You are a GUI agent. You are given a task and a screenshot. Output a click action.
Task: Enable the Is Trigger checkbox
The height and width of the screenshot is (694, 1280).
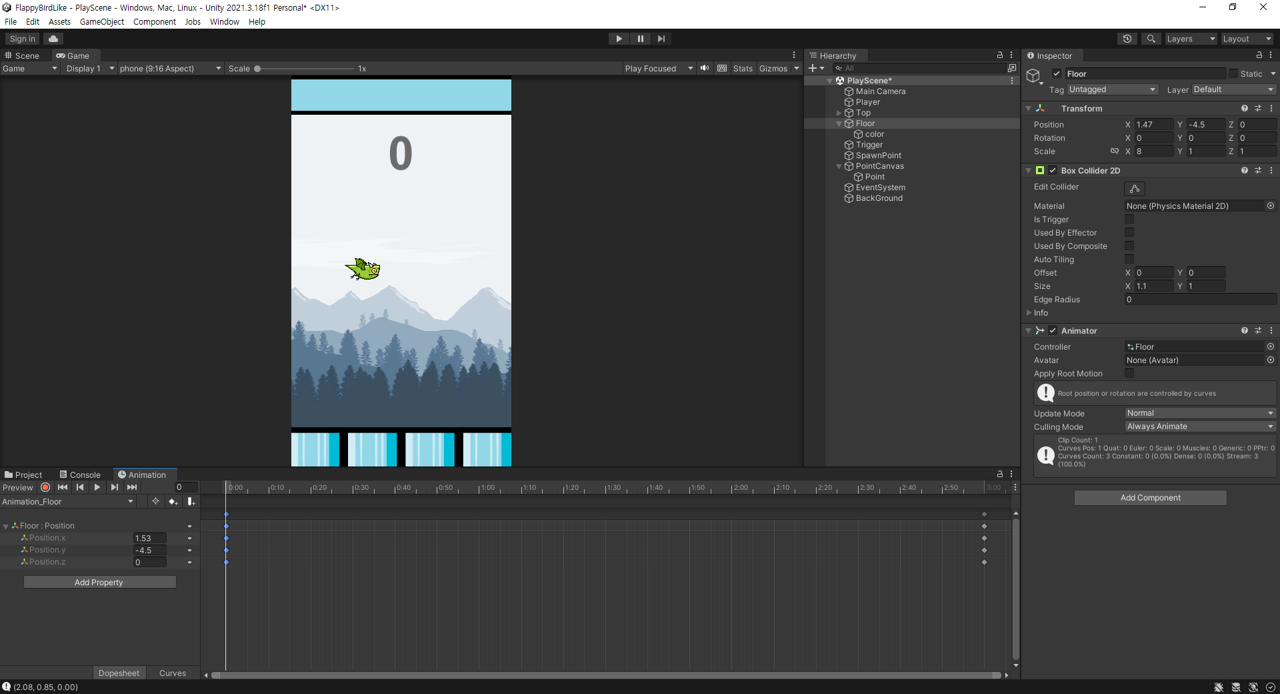[x=1129, y=220]
